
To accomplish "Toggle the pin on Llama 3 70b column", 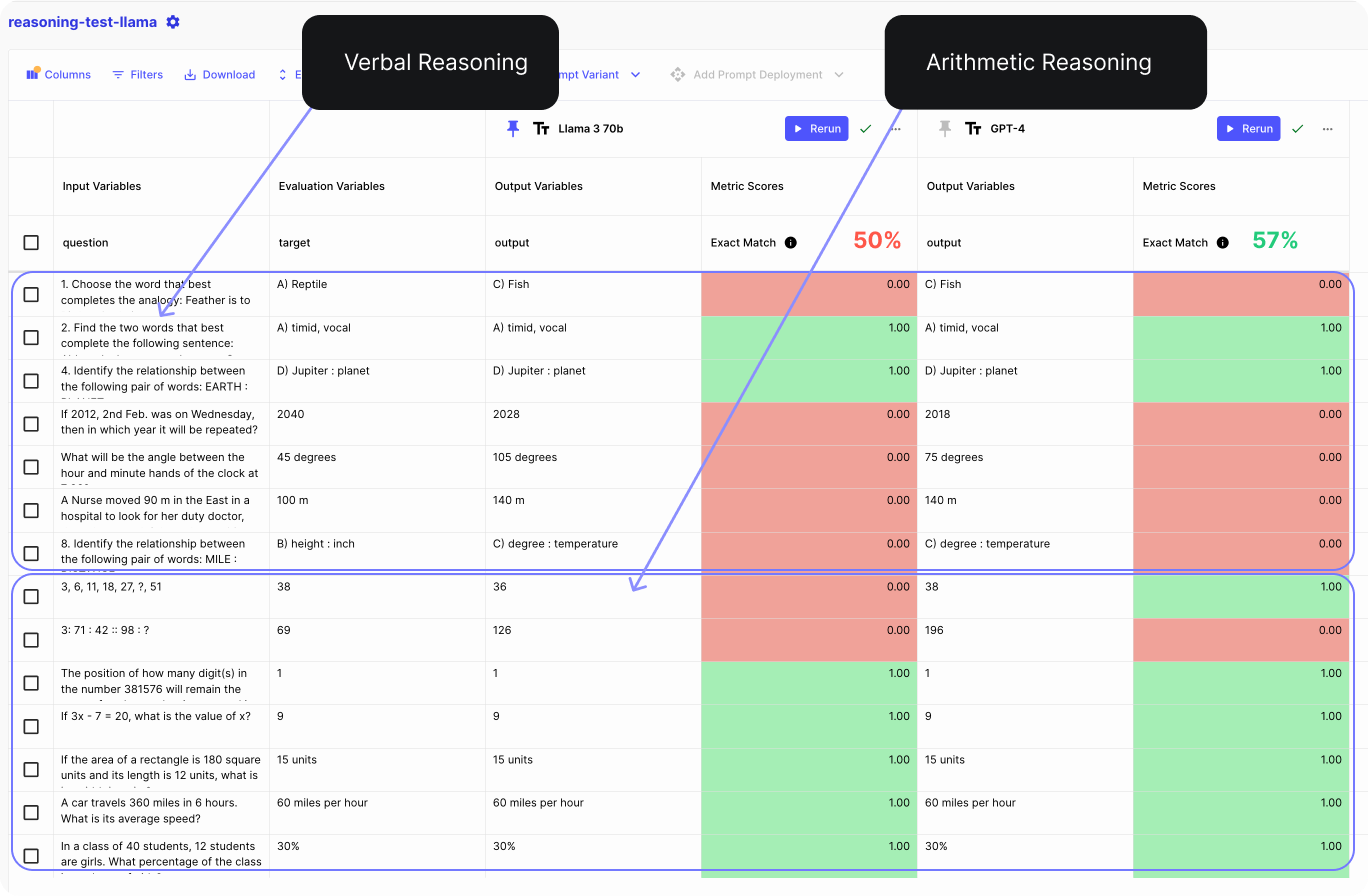I will click(x=513, y=128).
